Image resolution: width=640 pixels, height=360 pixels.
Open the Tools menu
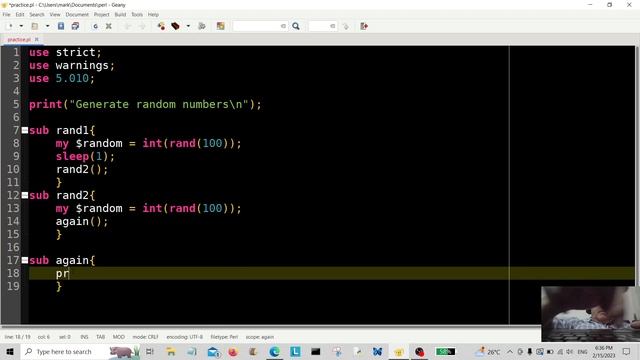[137, 14]
